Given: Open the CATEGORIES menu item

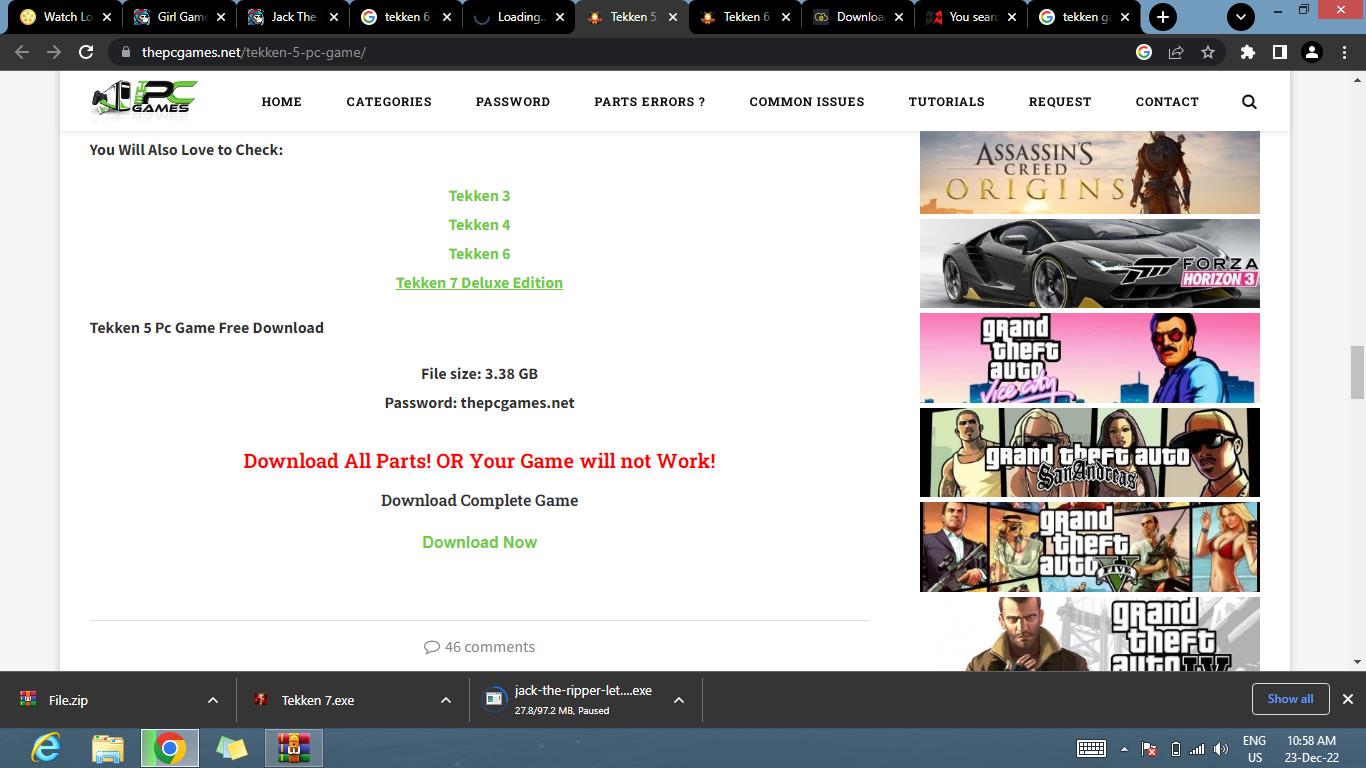Looking at the screenshot, I should (x=389, y=102).
